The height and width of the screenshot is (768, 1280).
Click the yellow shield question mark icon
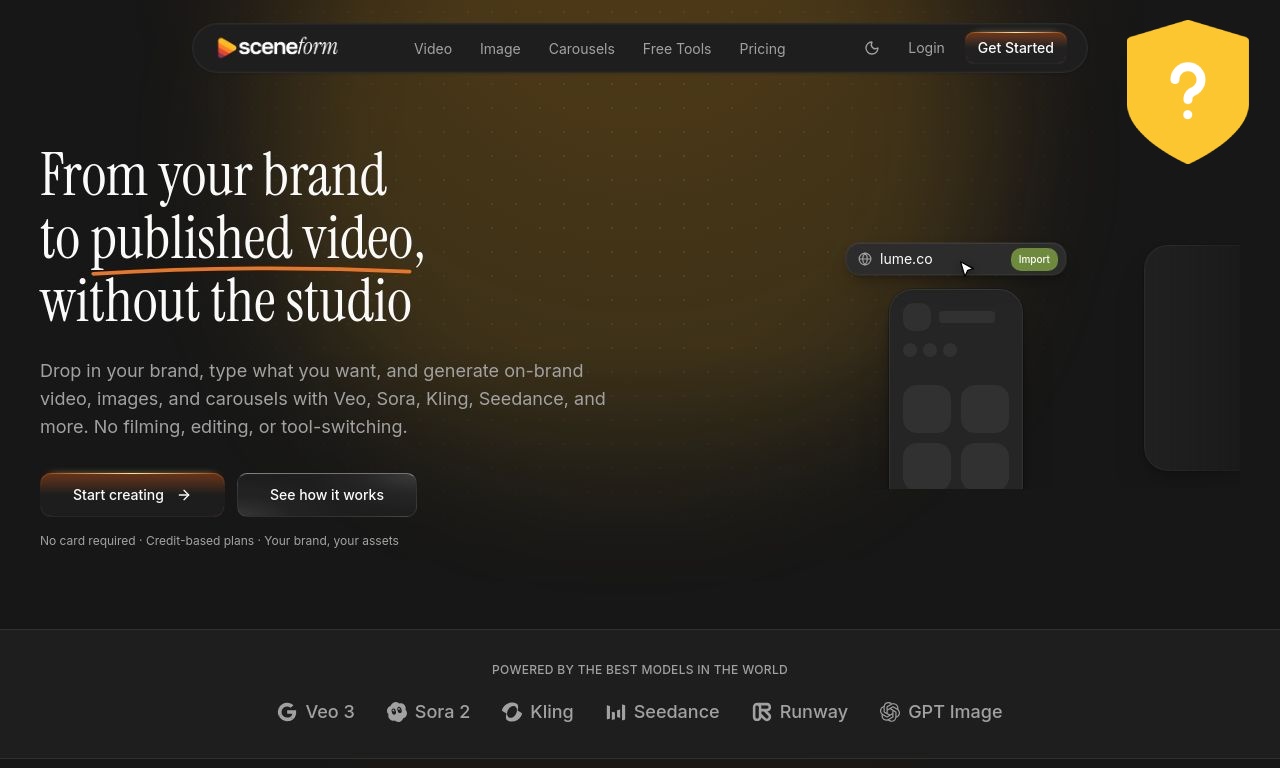(1188, 91)
